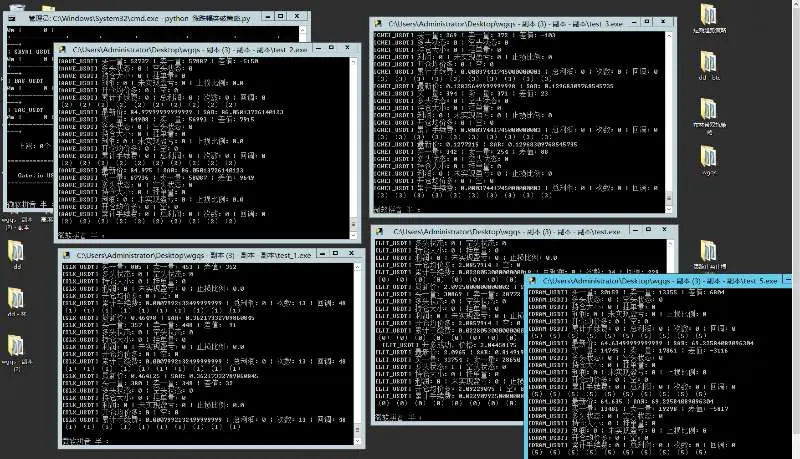
Task: Click scroll up arrow in test.exe window
Action: click(x=670, y=244)
